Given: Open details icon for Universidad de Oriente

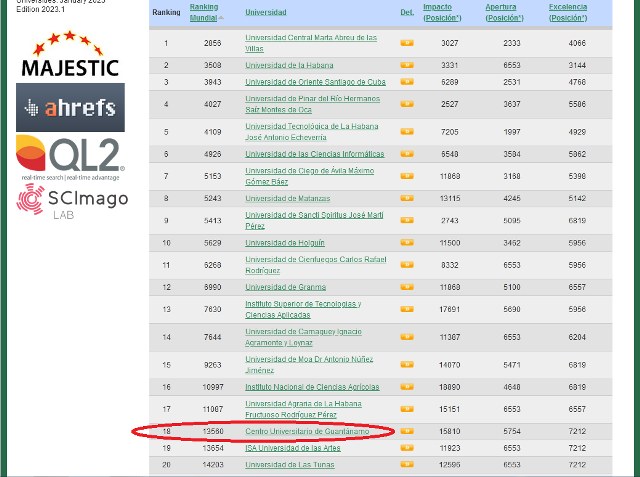Looking at the screenshot, I should click(407, 82).
